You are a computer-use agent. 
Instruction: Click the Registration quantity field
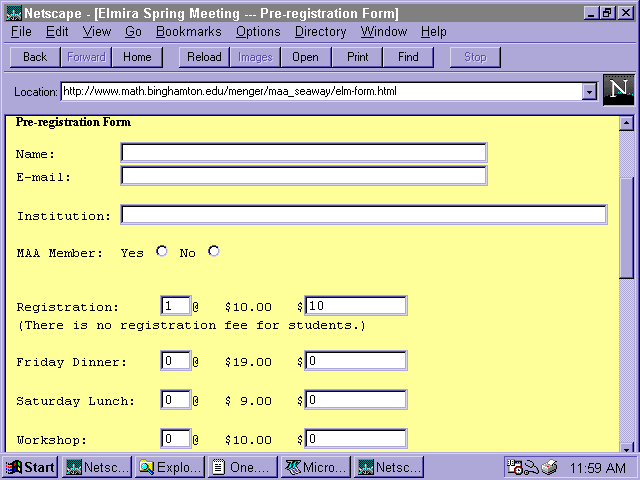(x=176, y=306)
